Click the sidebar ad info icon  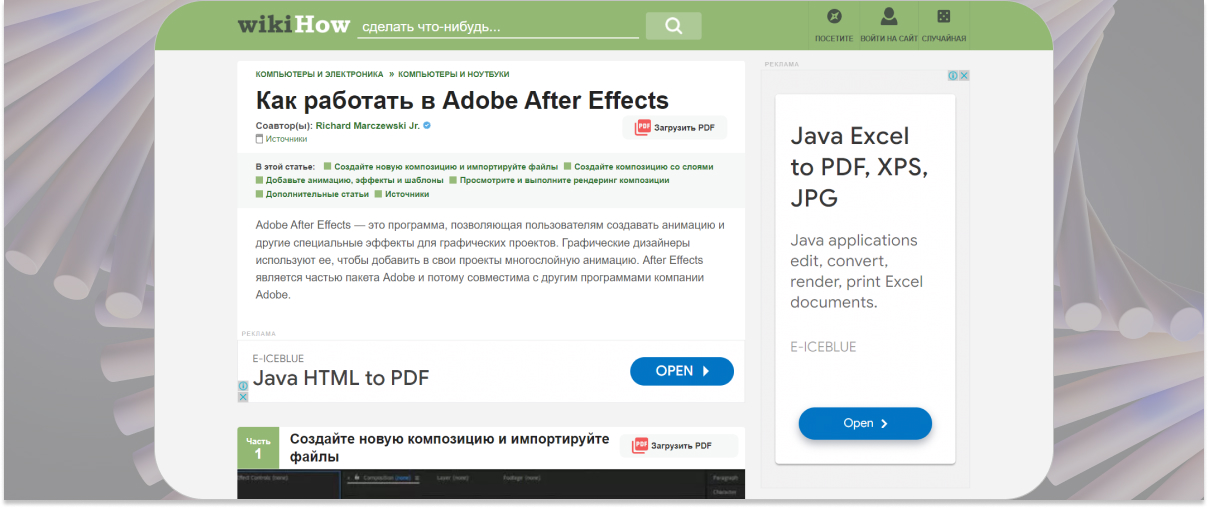pos(954,75)
